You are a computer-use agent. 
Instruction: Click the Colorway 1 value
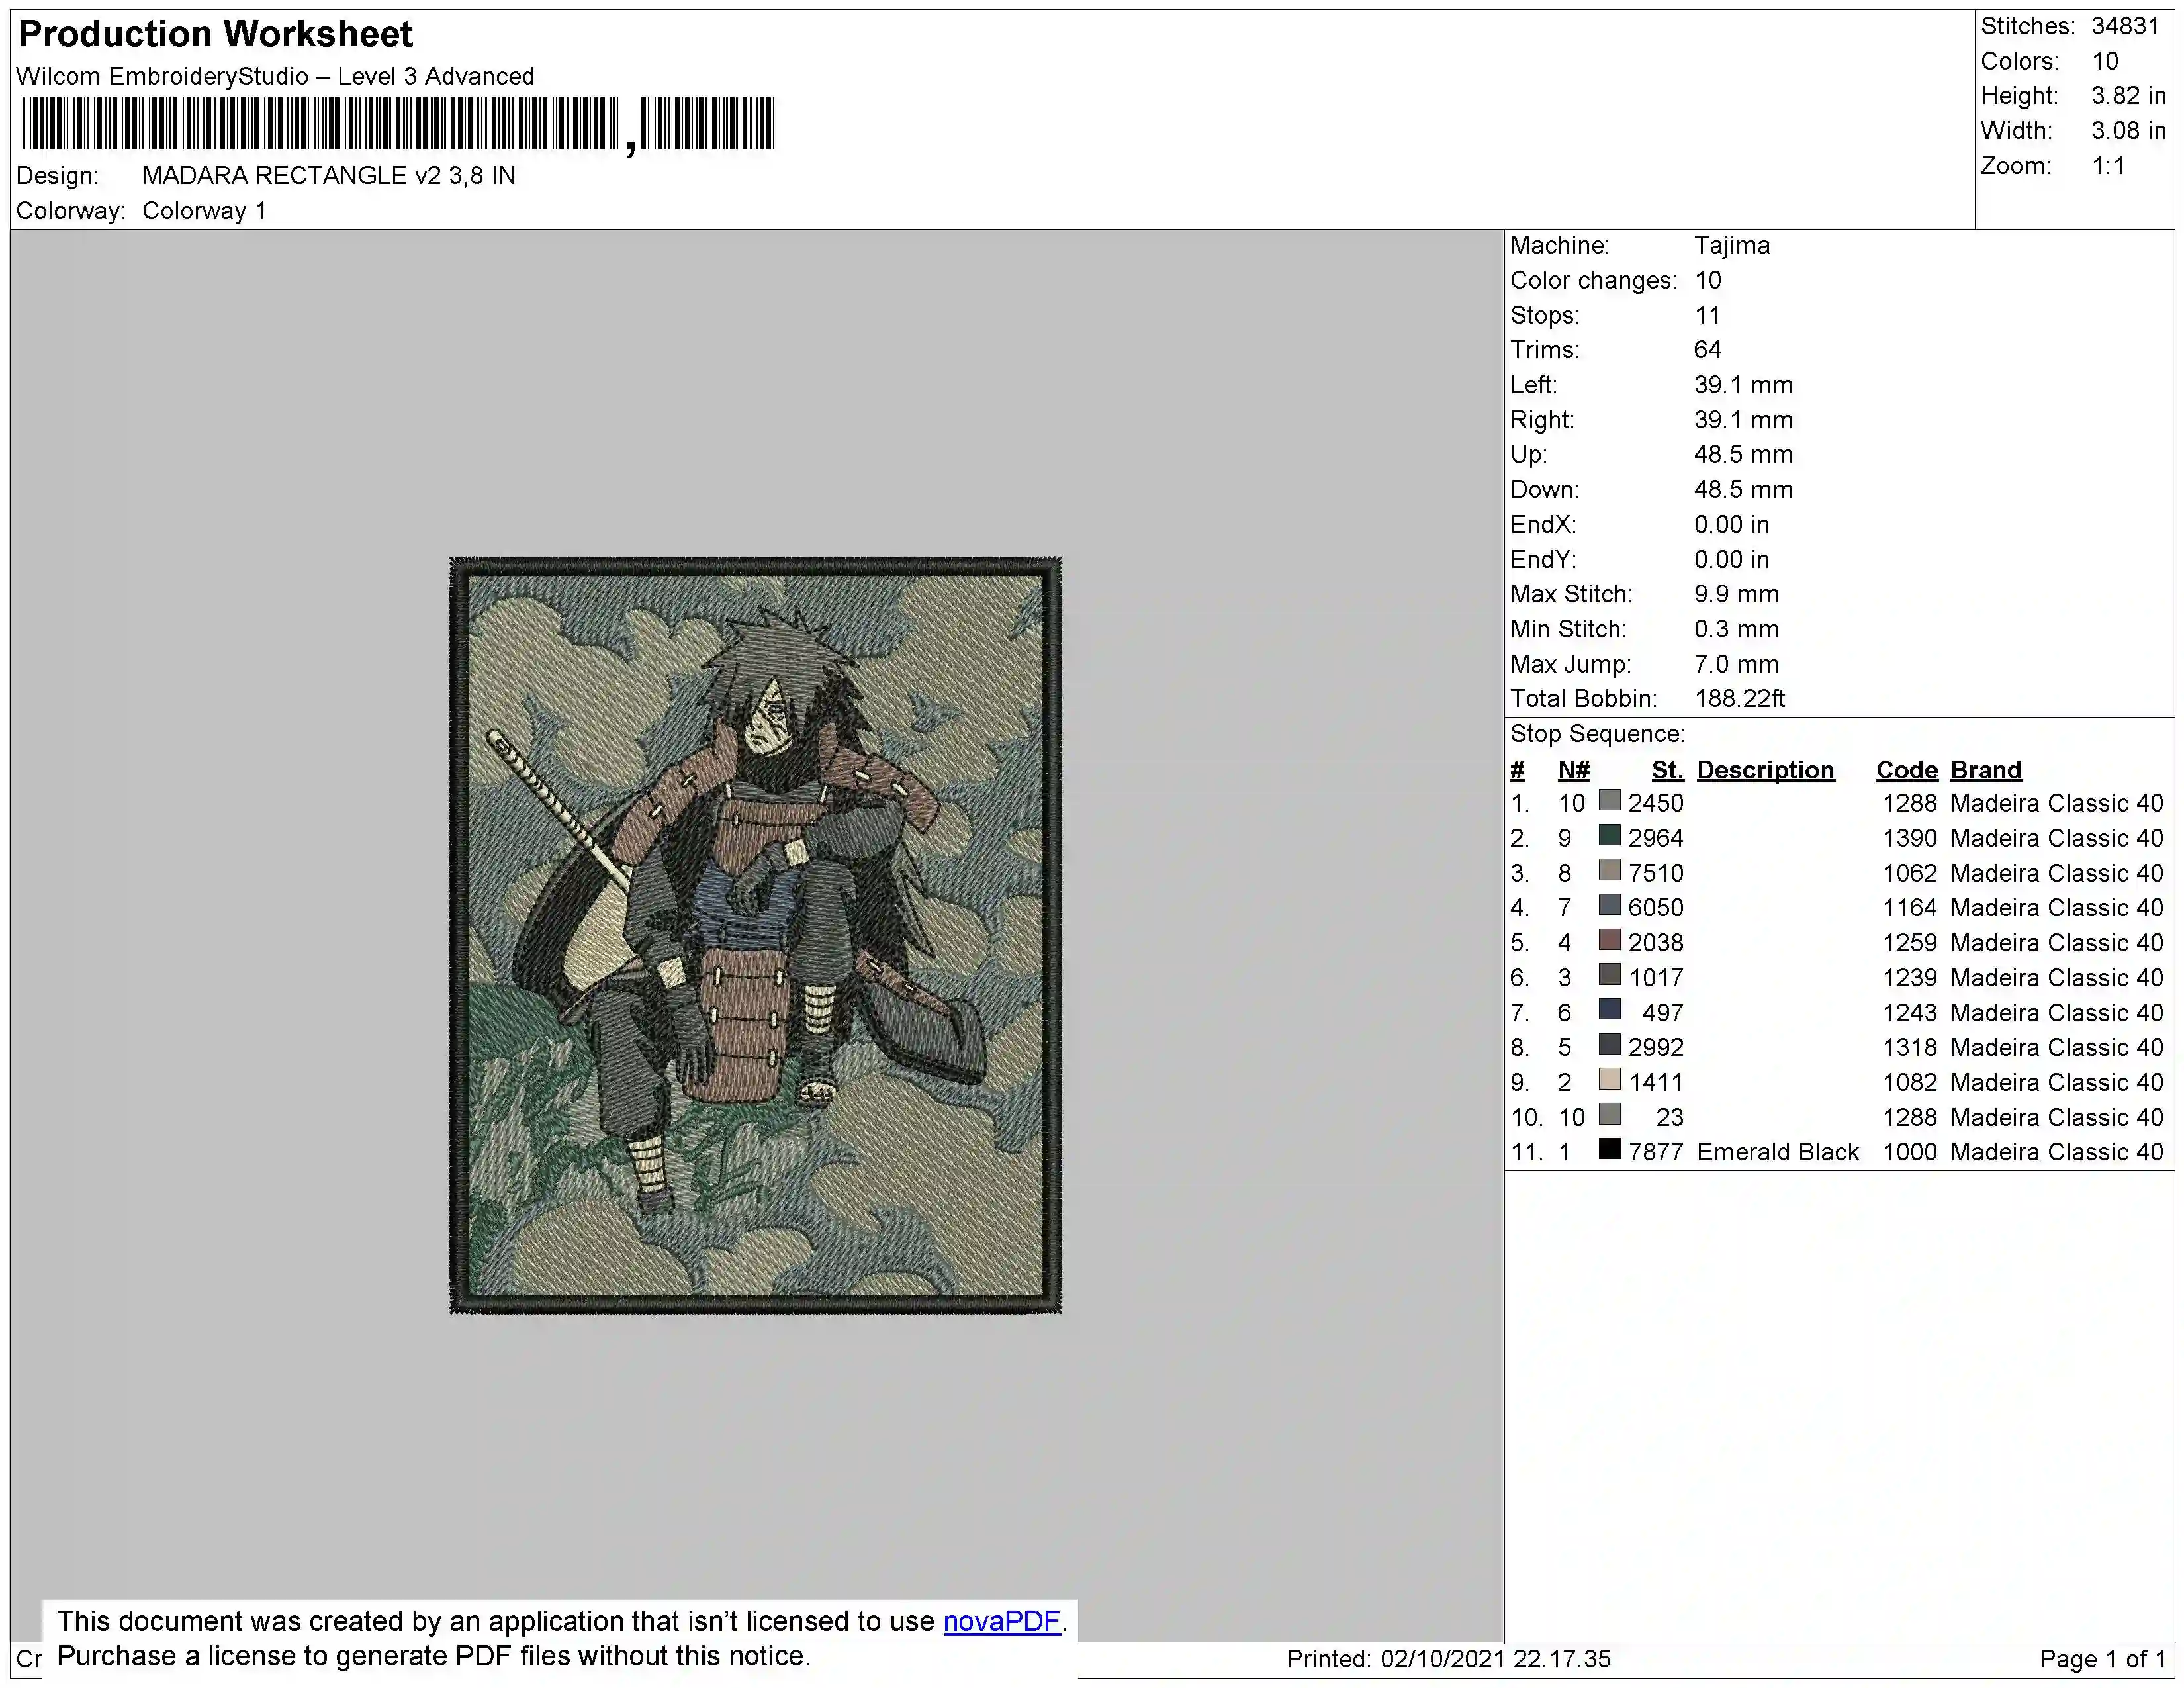(204, 211)
